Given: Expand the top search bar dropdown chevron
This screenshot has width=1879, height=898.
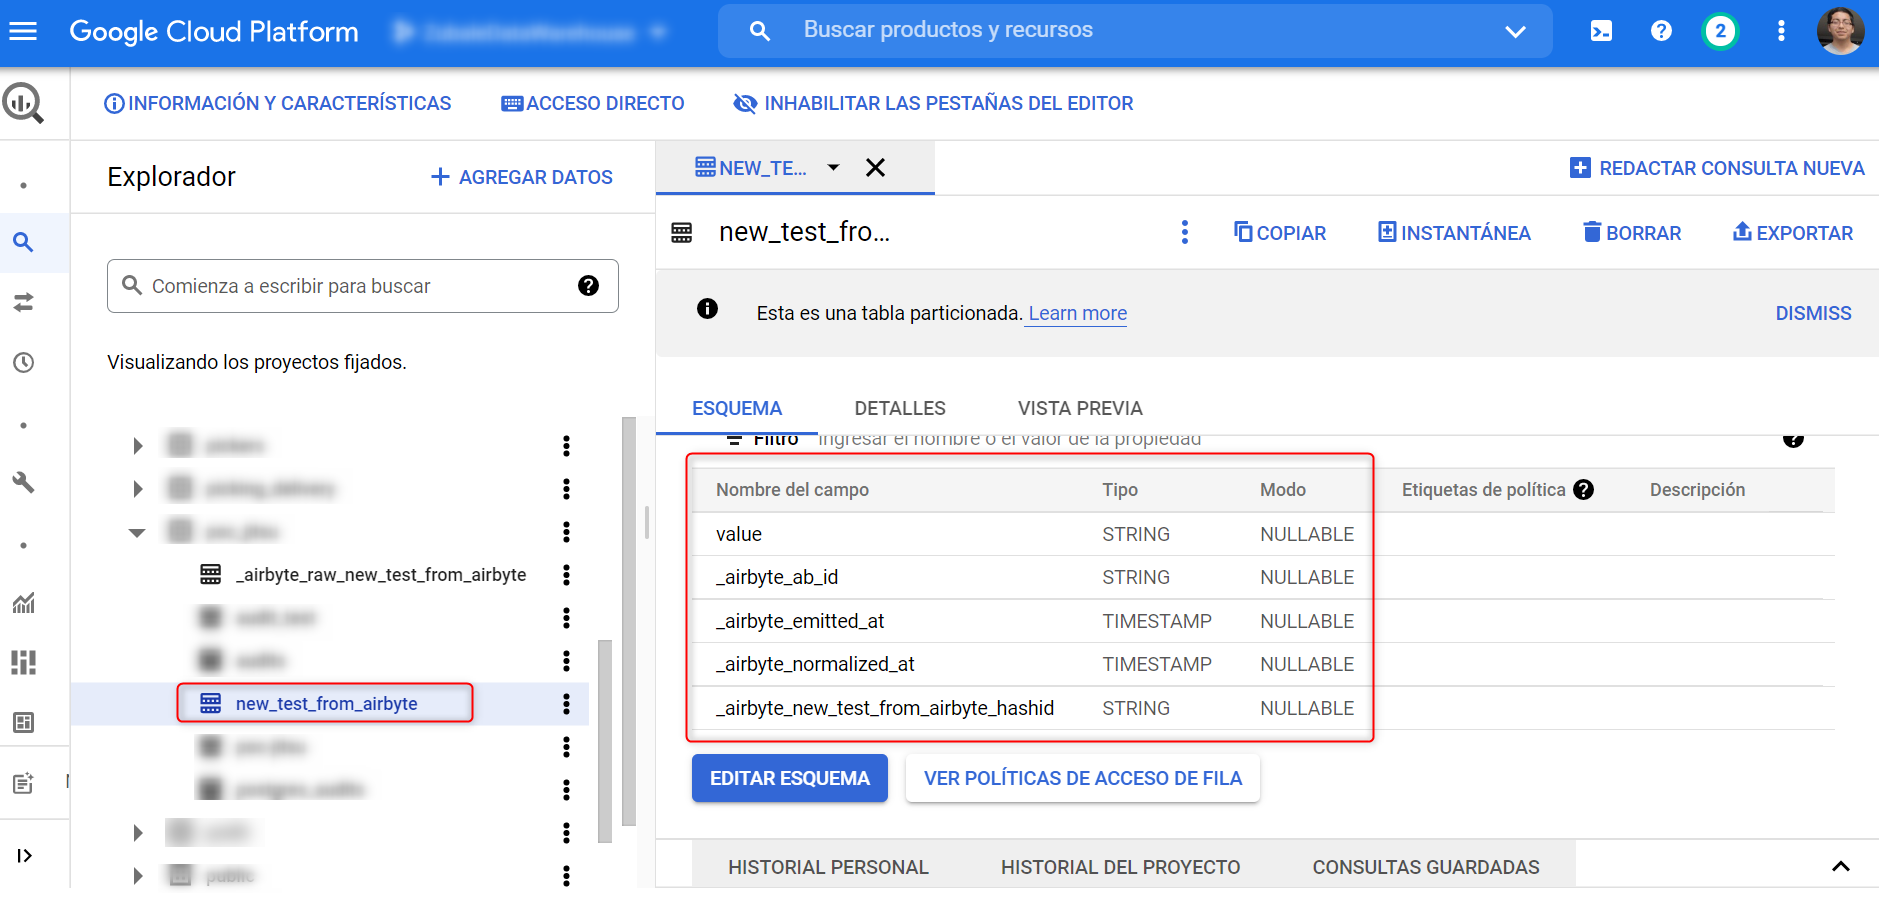Looking at the screenshot, I should coord(1515,31).
